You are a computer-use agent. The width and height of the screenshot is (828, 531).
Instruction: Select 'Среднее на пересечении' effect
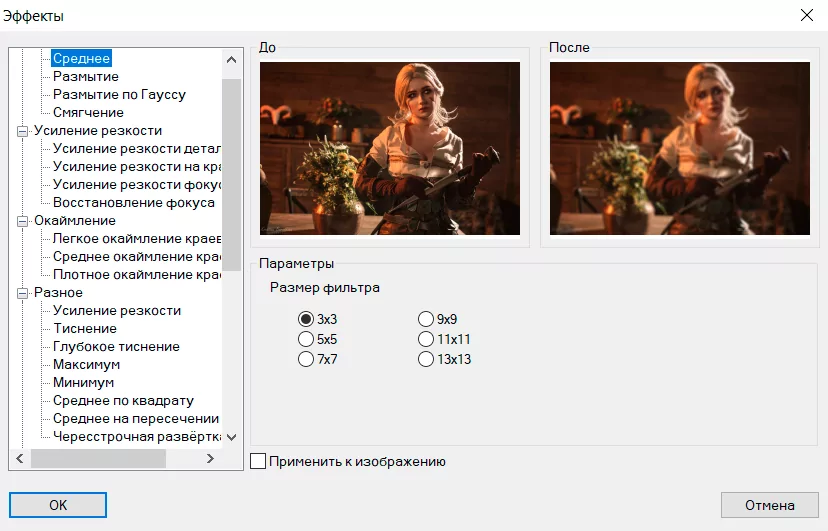(x=136, y=419)
